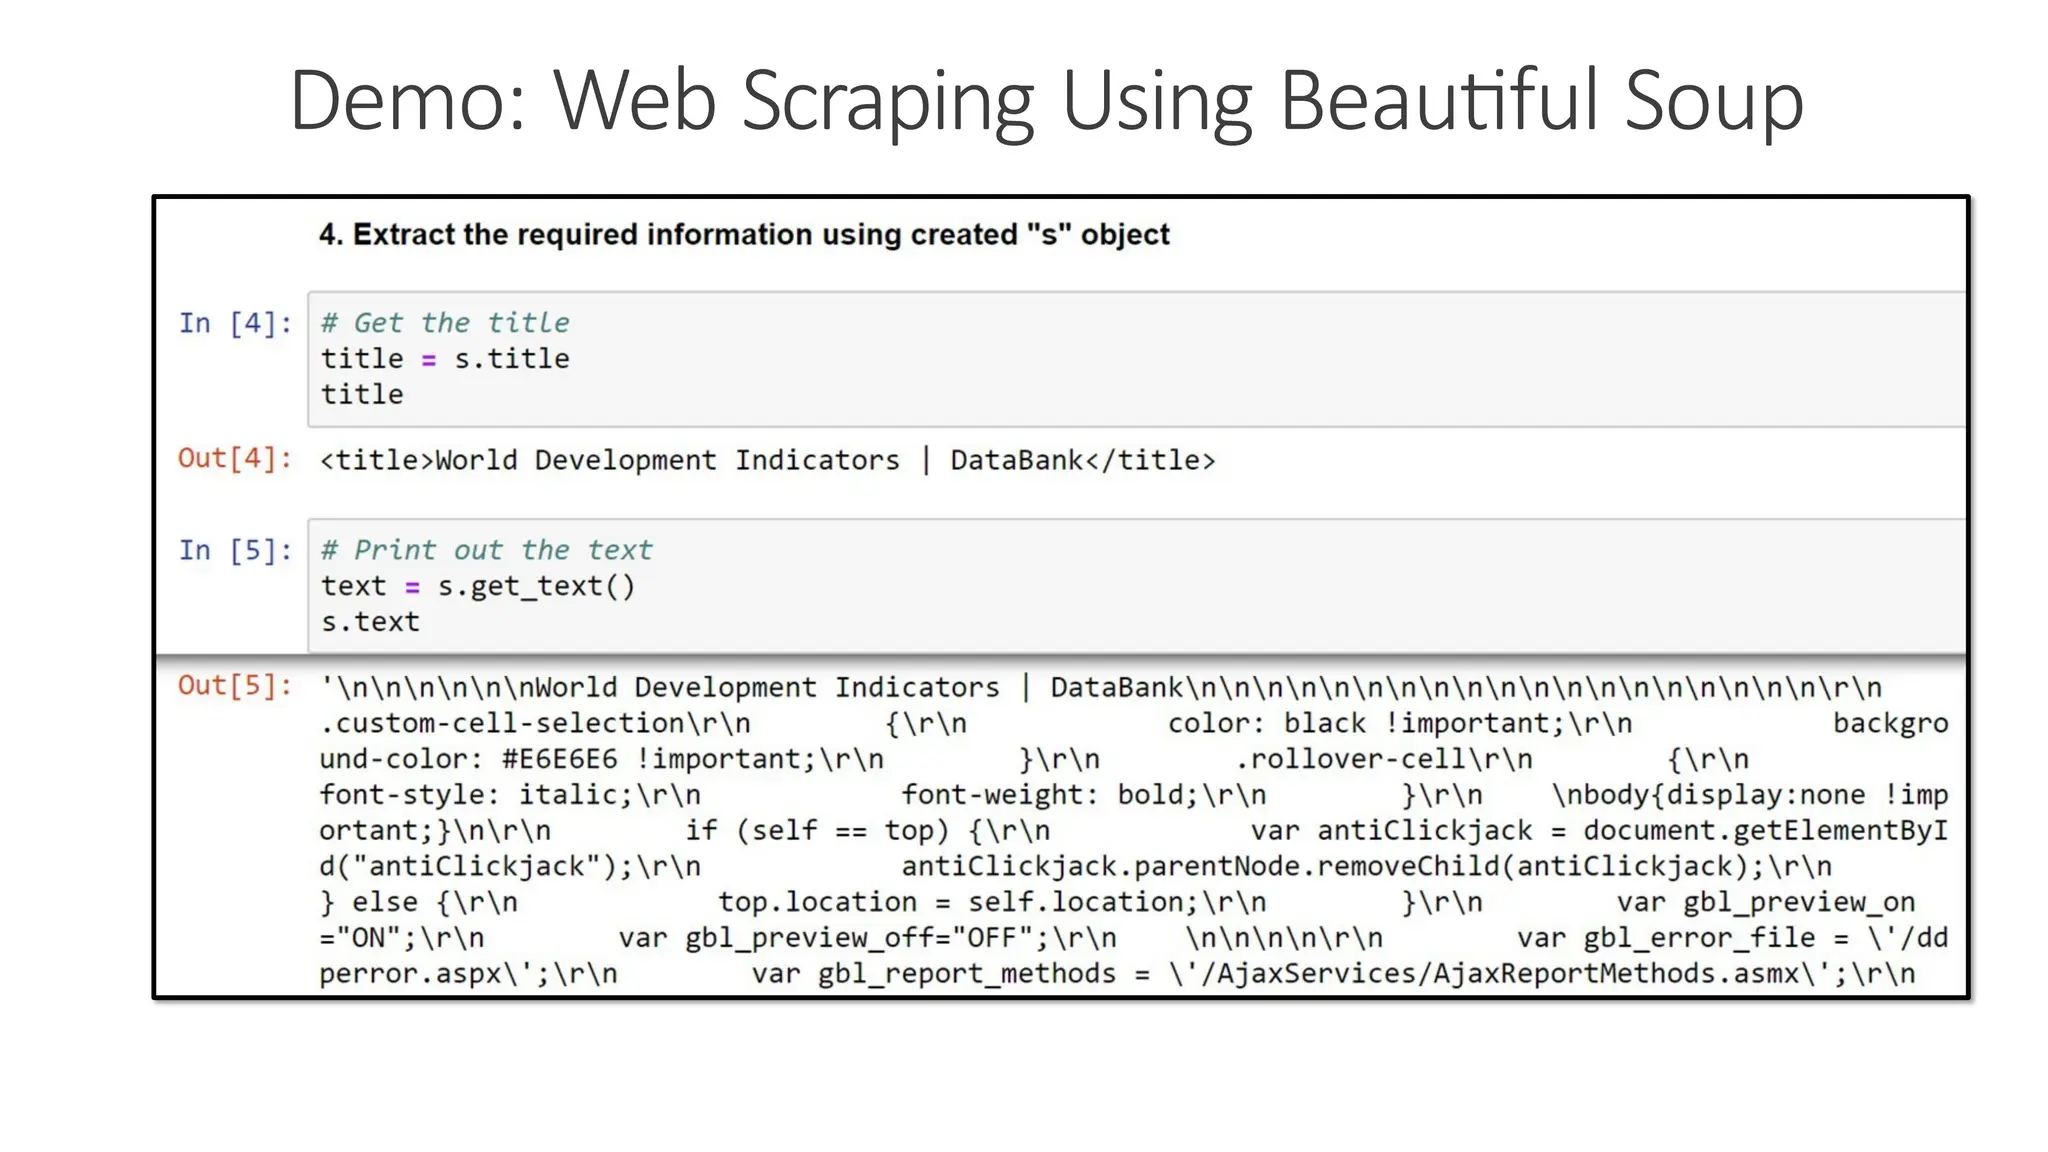Click the 'var antiClickjack' output text
2048x1152 pixels.
pos(1391,830)
